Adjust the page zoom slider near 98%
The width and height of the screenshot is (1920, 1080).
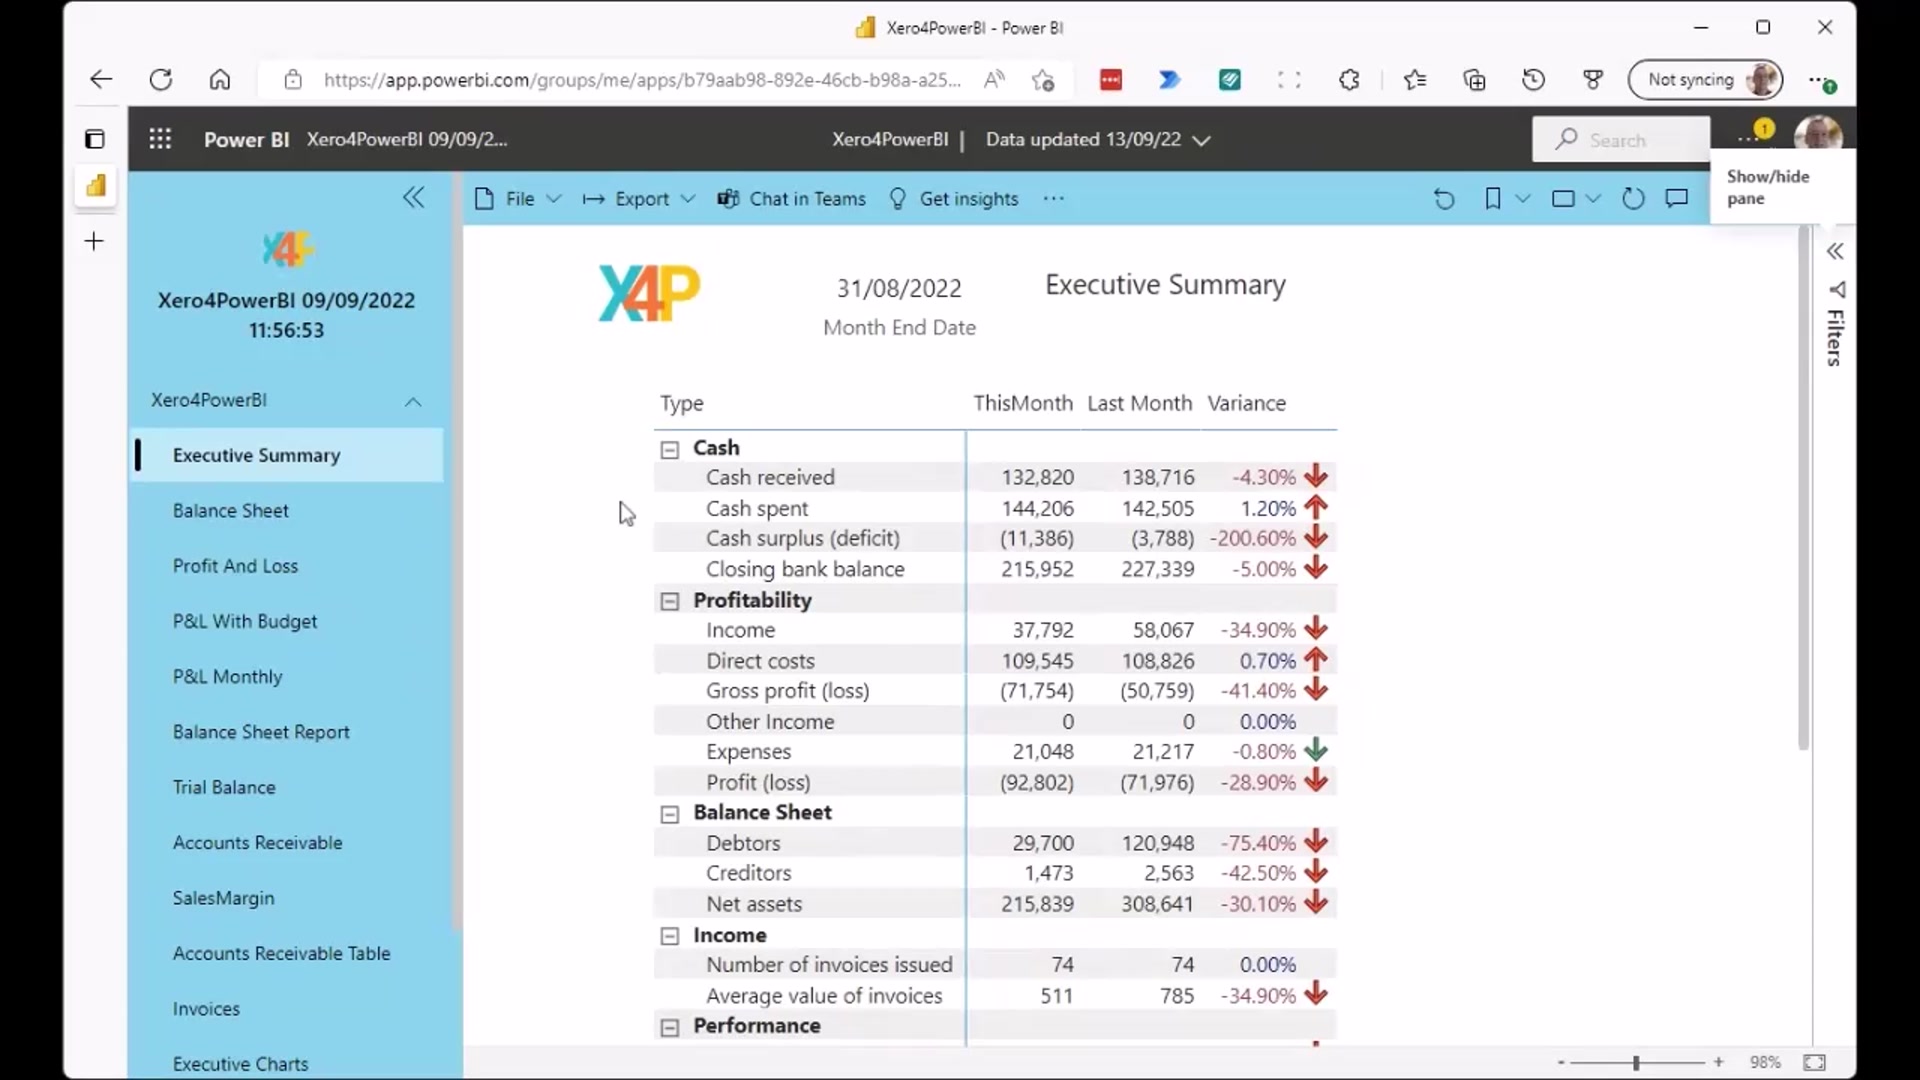pos(1636,1062)
